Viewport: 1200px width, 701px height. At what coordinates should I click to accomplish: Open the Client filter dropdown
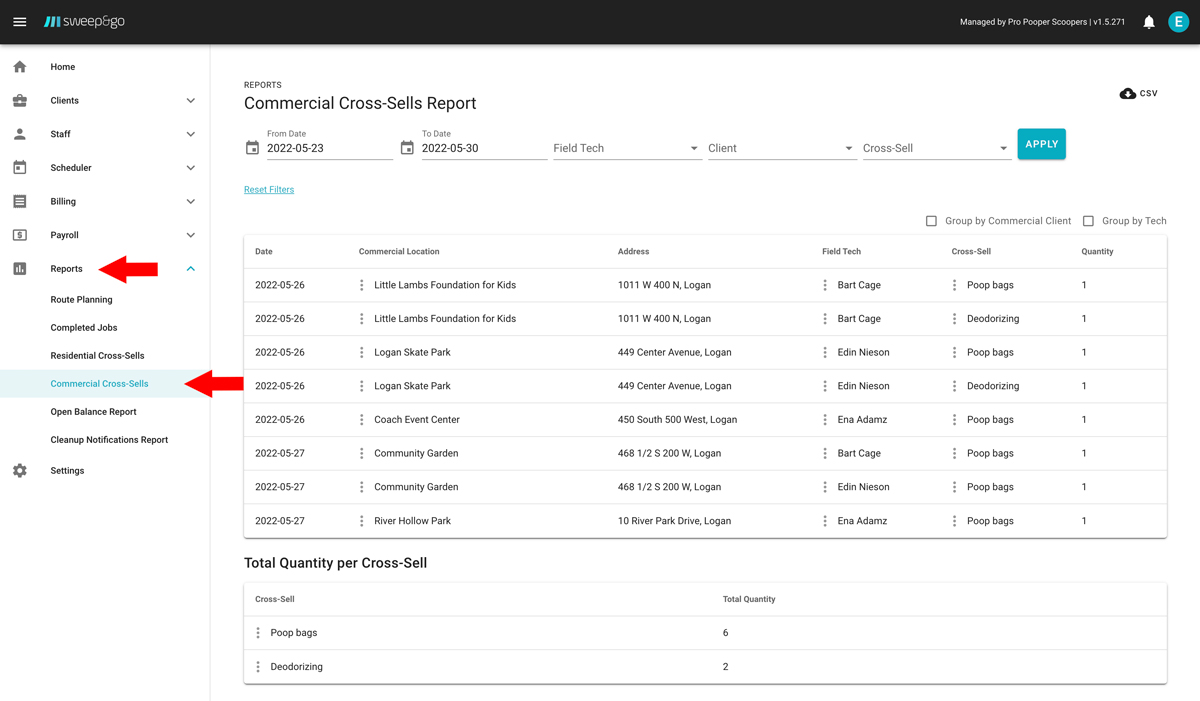(x=780, y=148)
